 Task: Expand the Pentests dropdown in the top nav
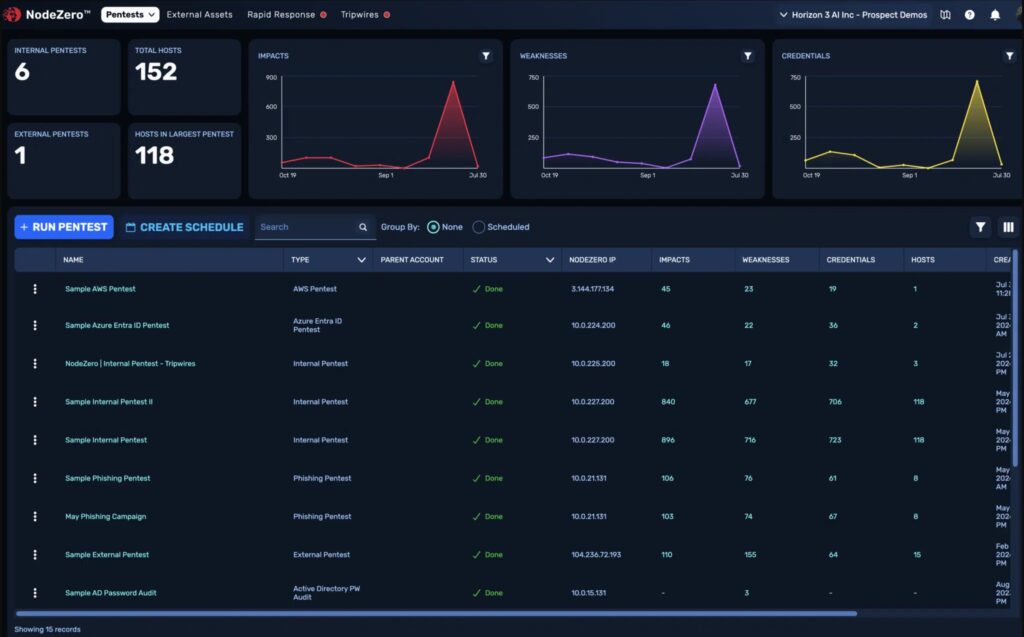pos(130,14)
